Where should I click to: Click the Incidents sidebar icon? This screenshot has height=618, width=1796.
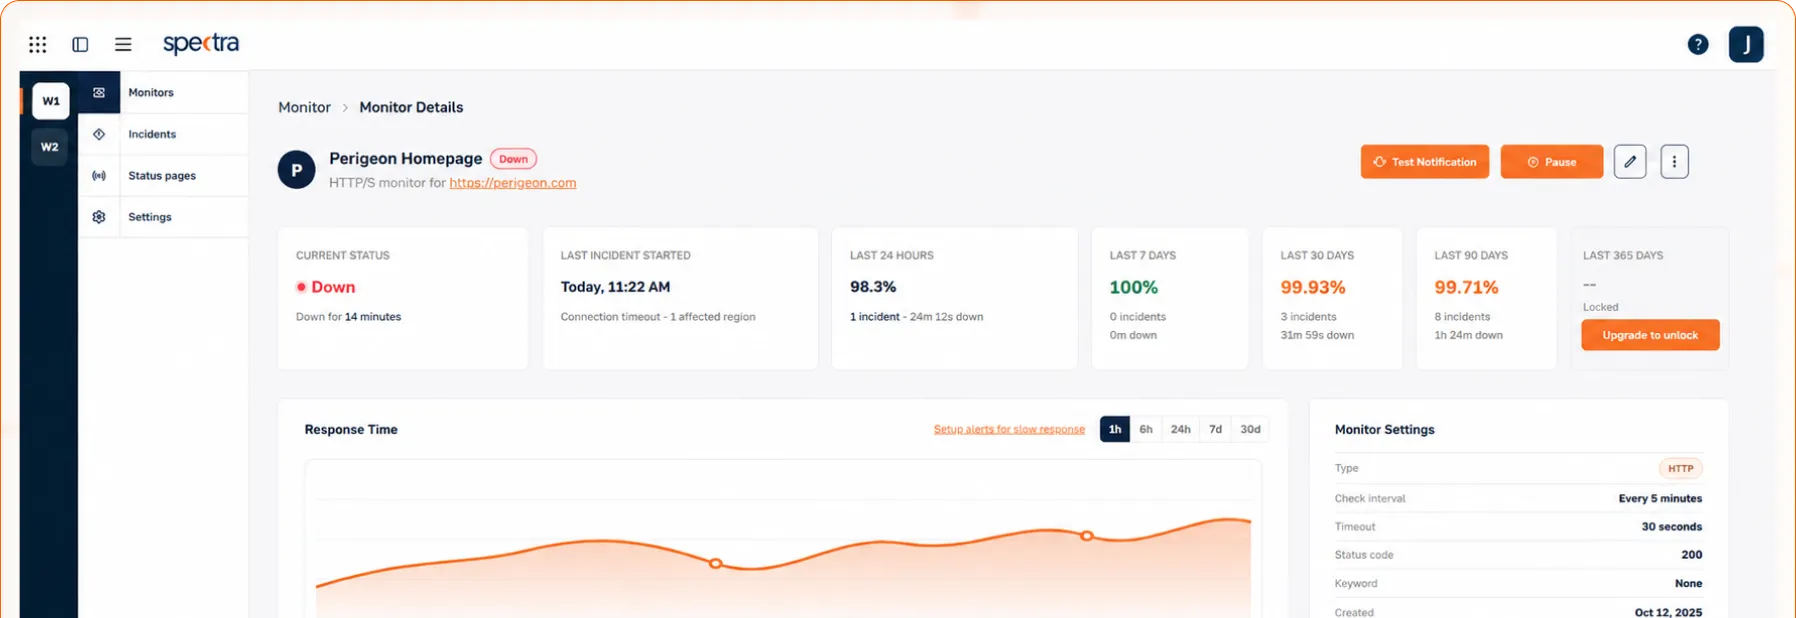[x=99, y=134]
